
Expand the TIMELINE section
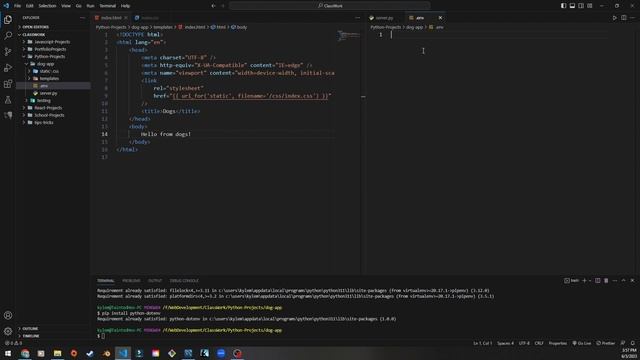31,336
